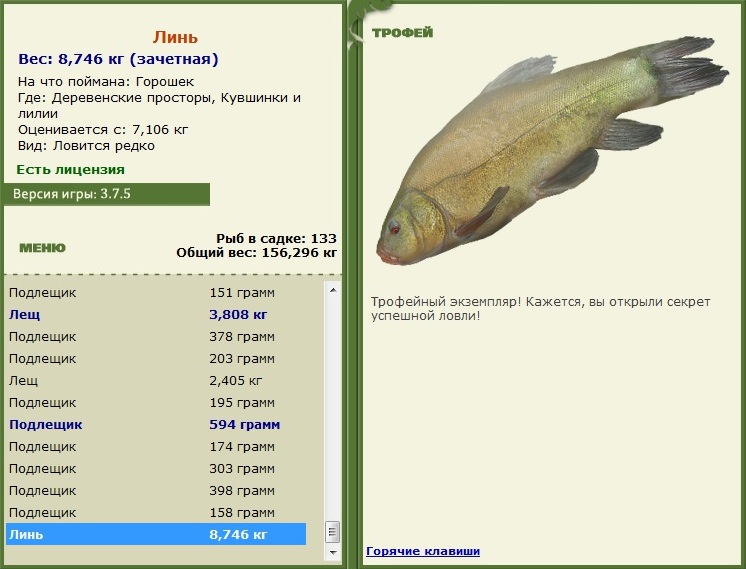Click the На что поймана: Горошек line
Viewport: 746px width, 569px height.
106,82
